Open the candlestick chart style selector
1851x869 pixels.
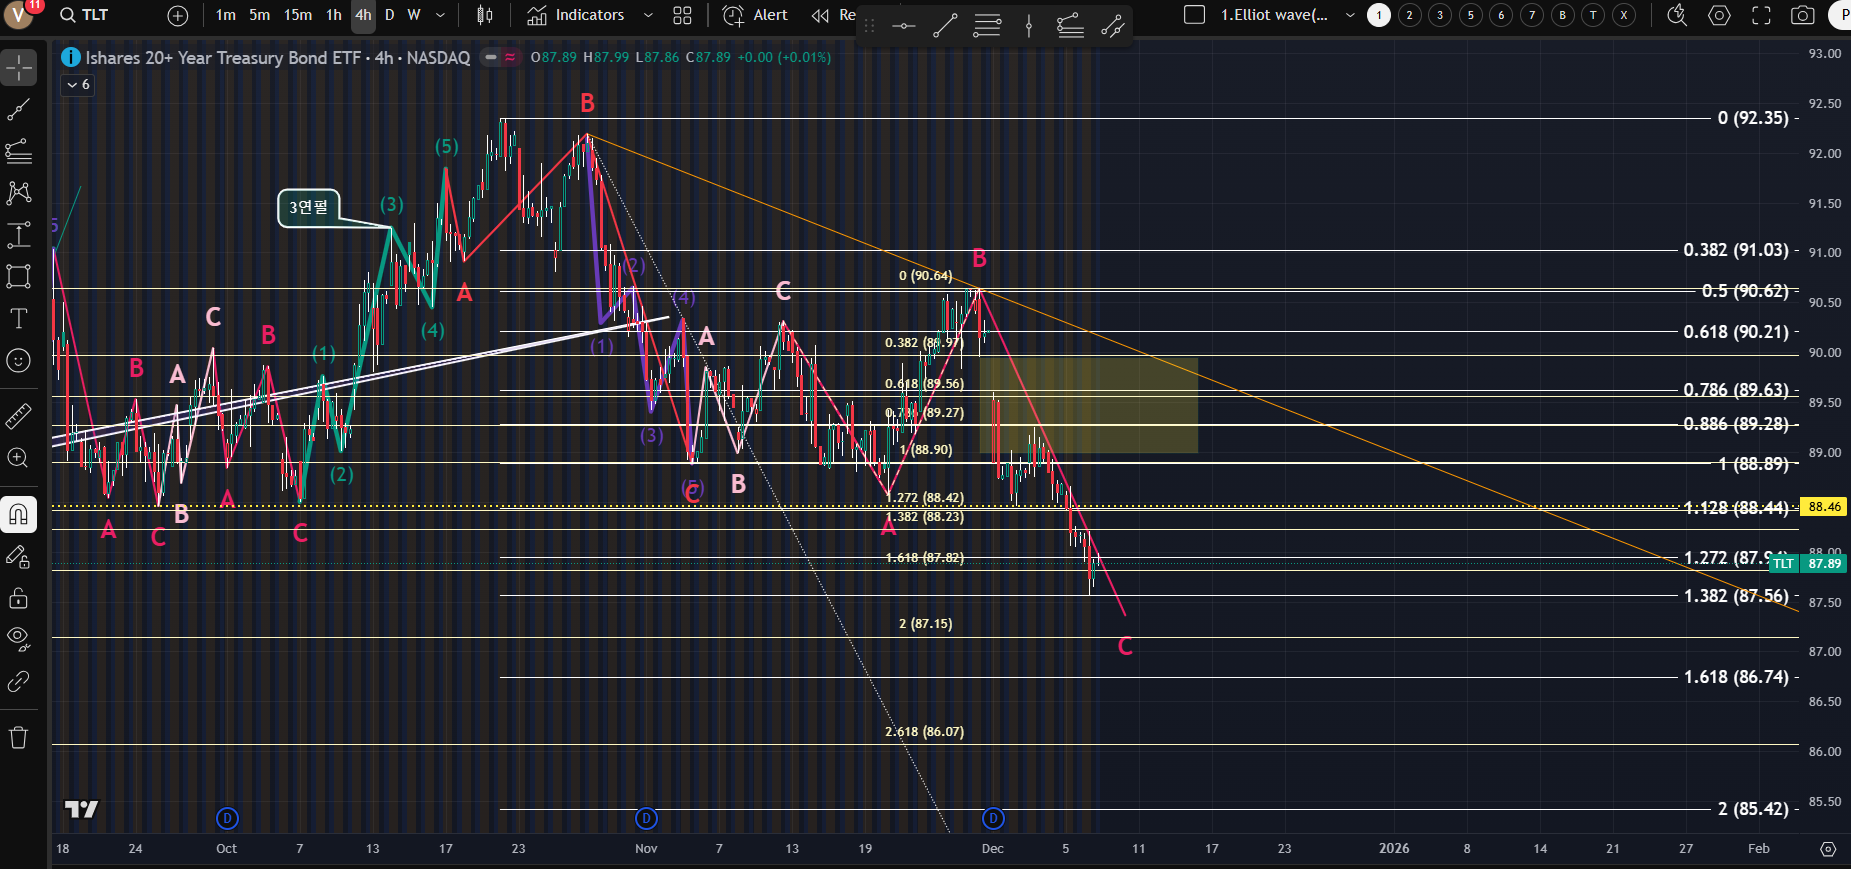pos(485,15)
